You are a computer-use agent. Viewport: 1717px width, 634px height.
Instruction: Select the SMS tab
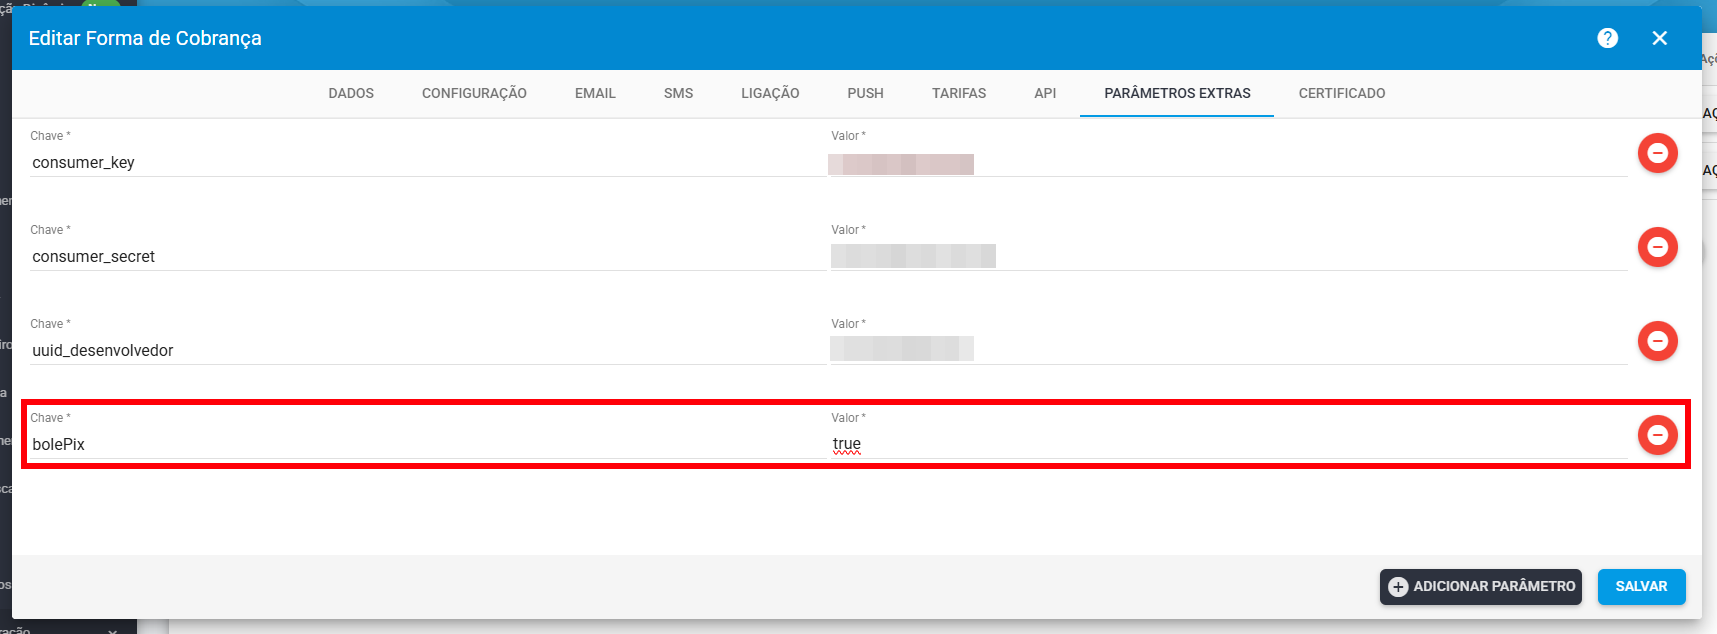pyautogui.click(x=678, y=93)
